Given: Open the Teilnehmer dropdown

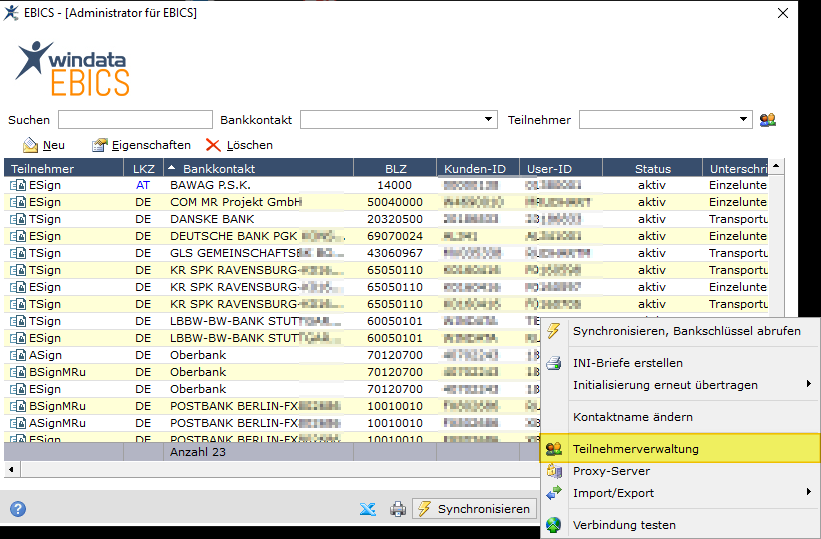Looking at the screenshot, I should pyautogui.click(x=743, y=119).
